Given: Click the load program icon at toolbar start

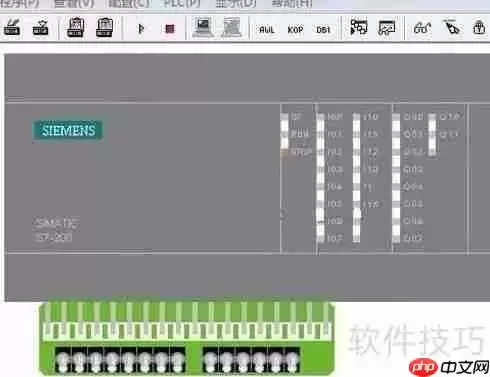Looking at the screenshot, I should pos(12,28).
